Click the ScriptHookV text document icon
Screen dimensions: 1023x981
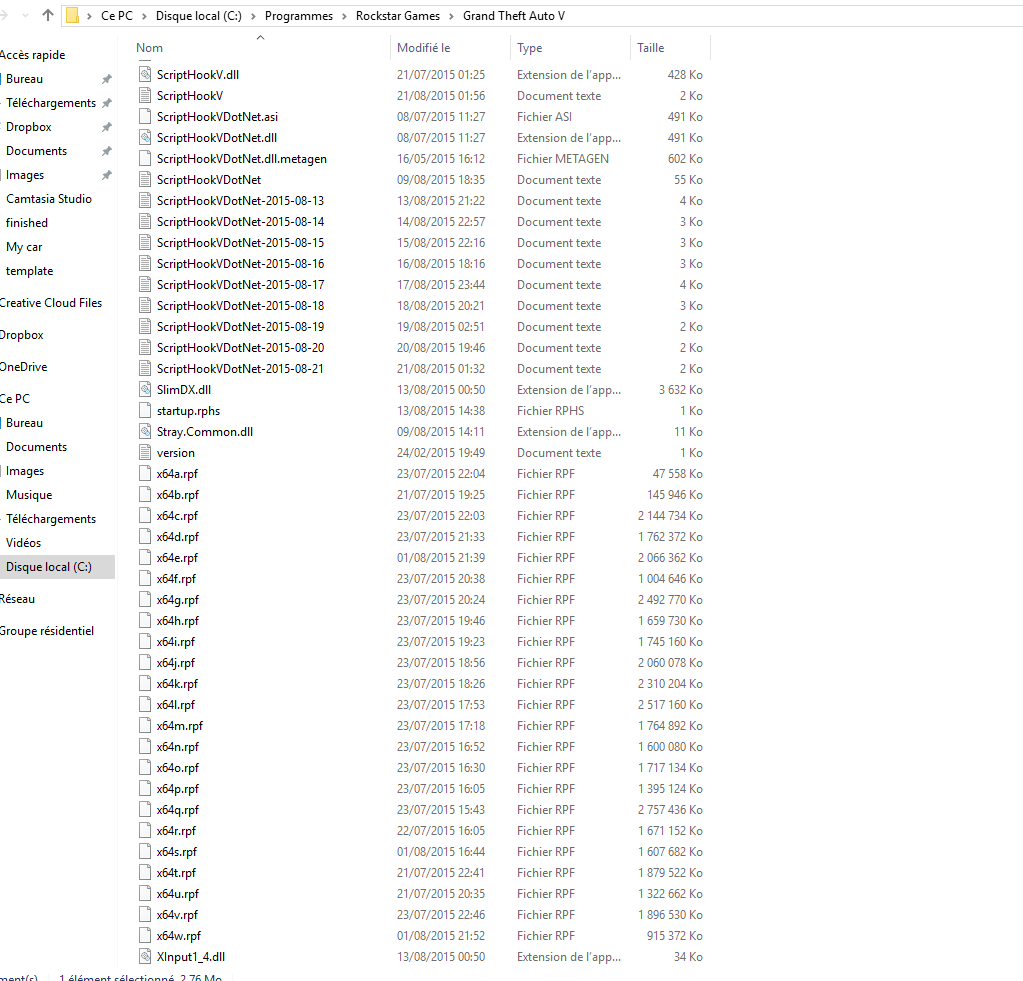coord(145,96)
